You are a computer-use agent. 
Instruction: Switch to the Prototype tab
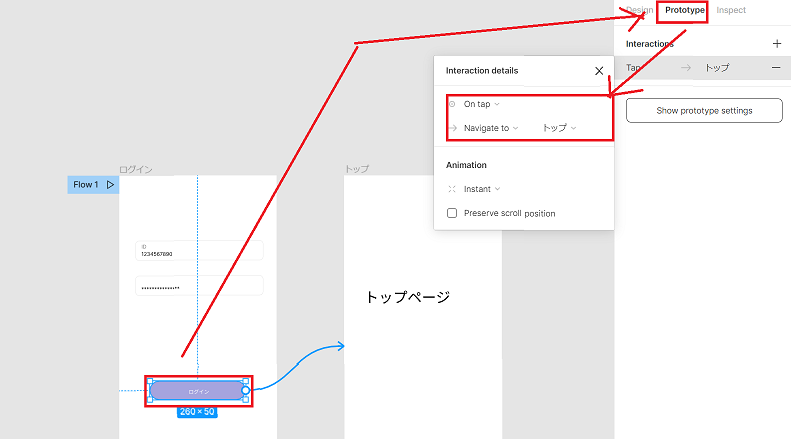pyautogui.click(x=685, y=10)
